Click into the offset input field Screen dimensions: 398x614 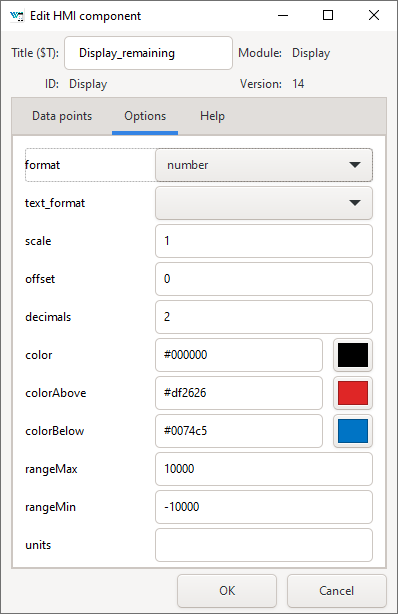264,279
